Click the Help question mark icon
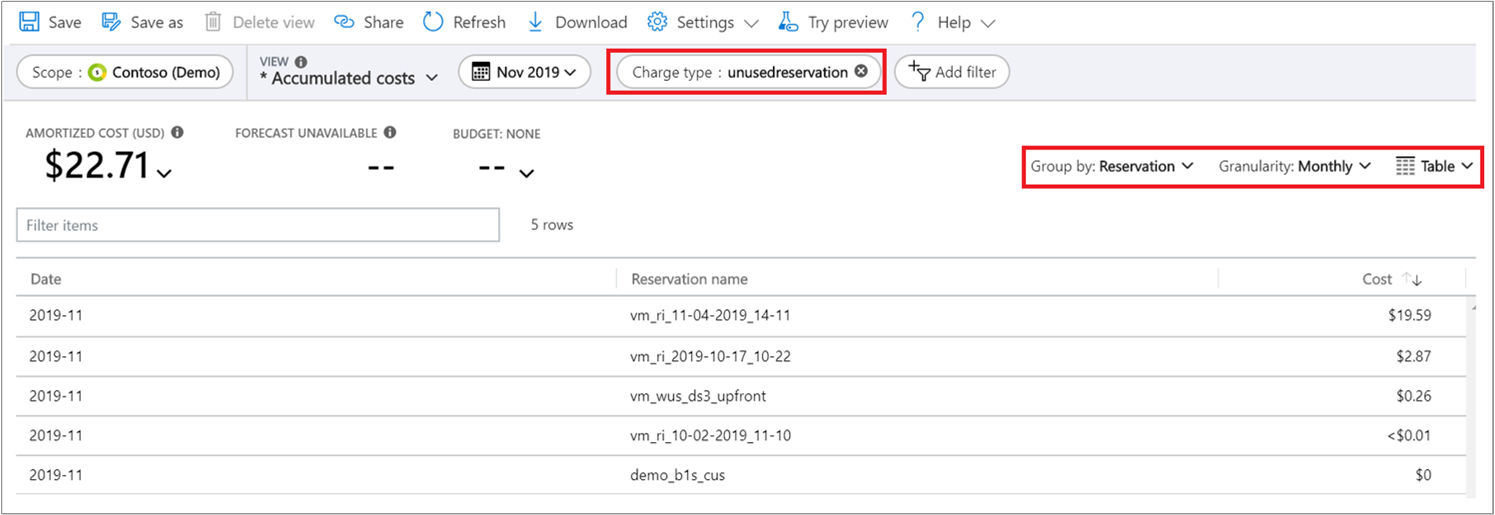The height and width of the screenshot is (515, 1495). (918, 22)
